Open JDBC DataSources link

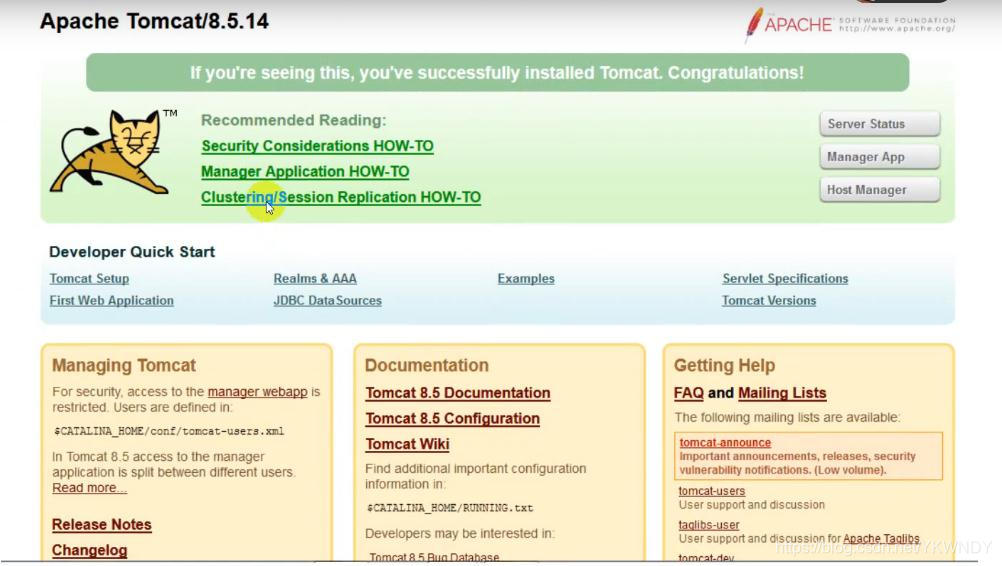(x=327, y=300)
